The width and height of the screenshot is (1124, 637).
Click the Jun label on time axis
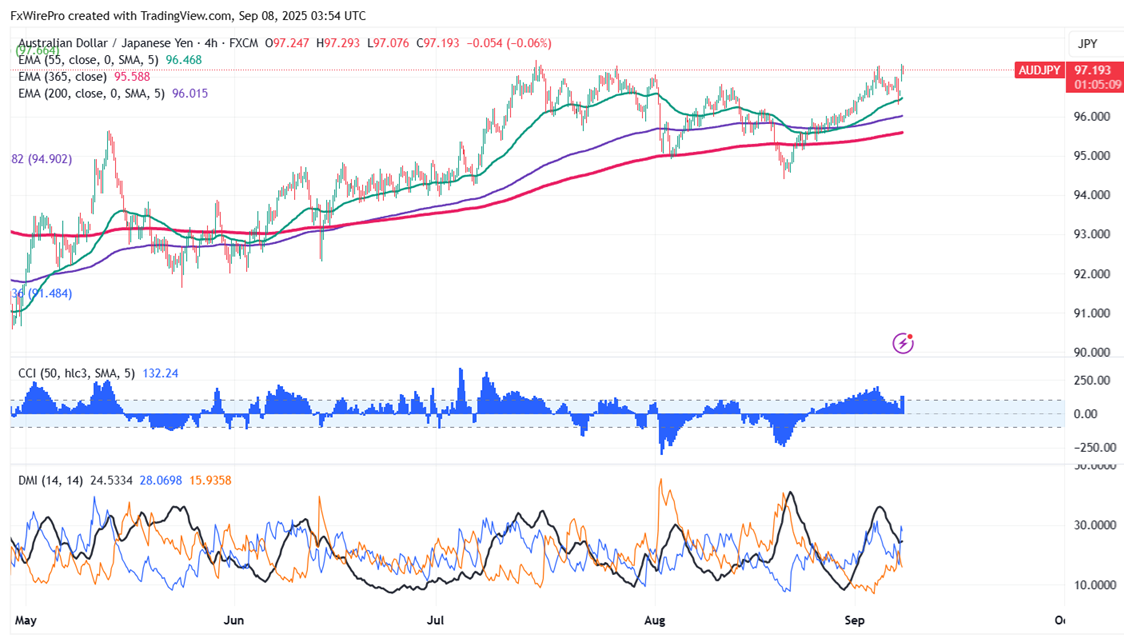pyautogui.click(x=234, y=620)
